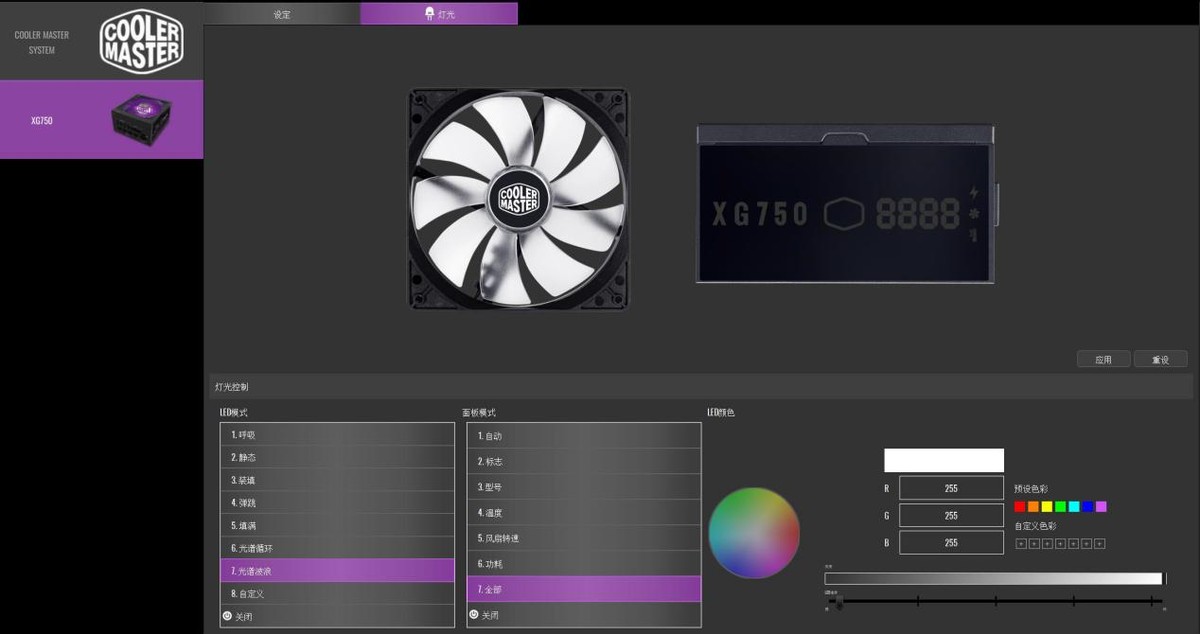Add custom color in fifth 自定义色彩 slot
This screenshot has width=1200, height=634.
point(1073,544)
